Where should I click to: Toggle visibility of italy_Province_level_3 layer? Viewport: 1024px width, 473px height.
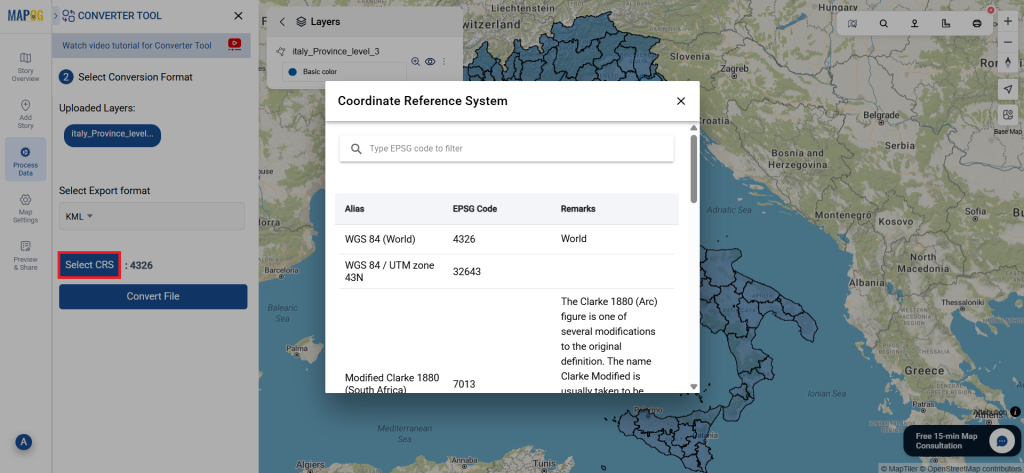(430, 61)
